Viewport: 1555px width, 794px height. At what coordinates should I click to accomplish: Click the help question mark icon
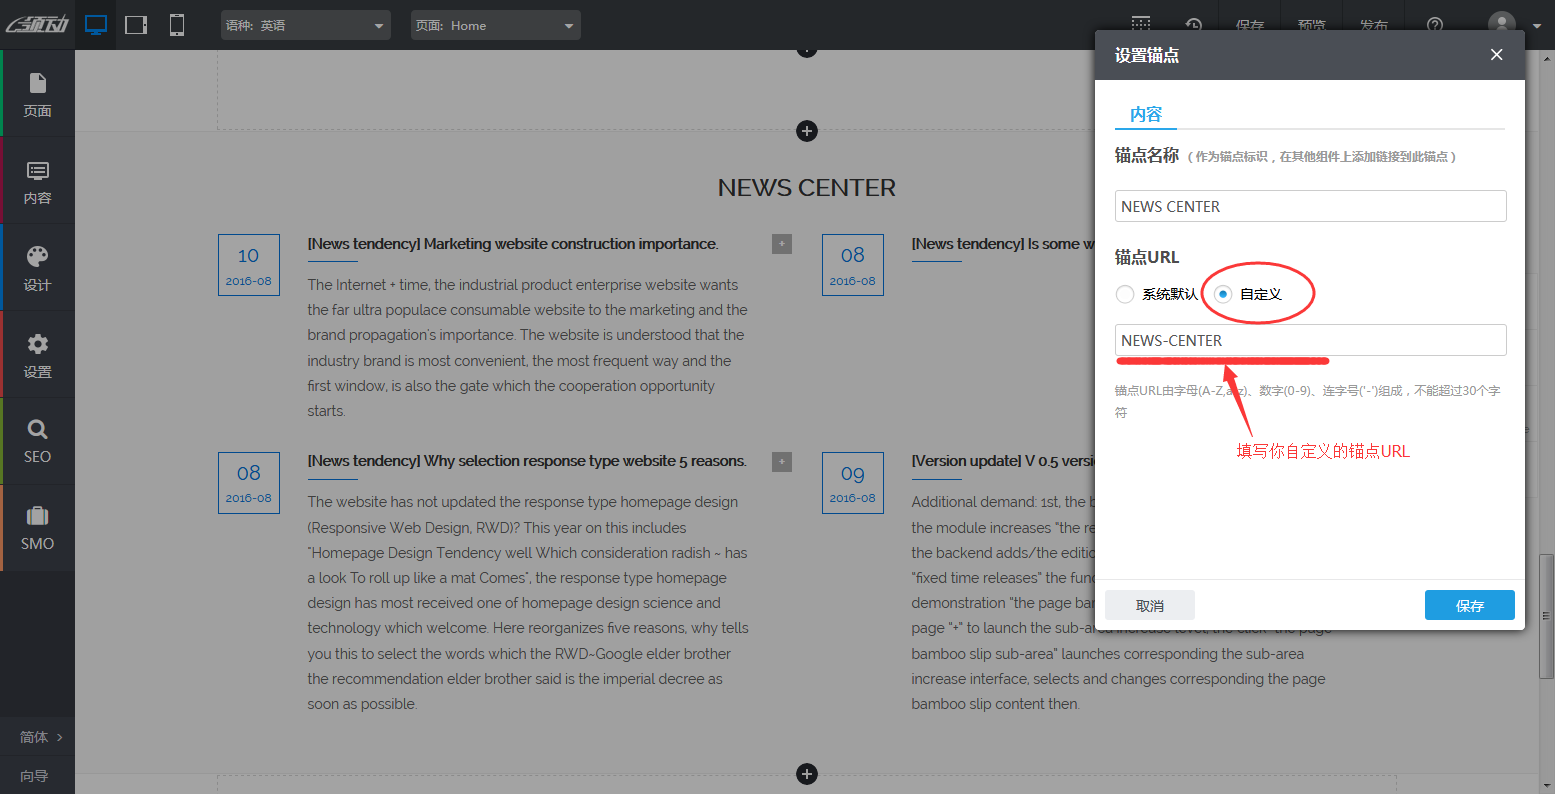coord(1435,25)
